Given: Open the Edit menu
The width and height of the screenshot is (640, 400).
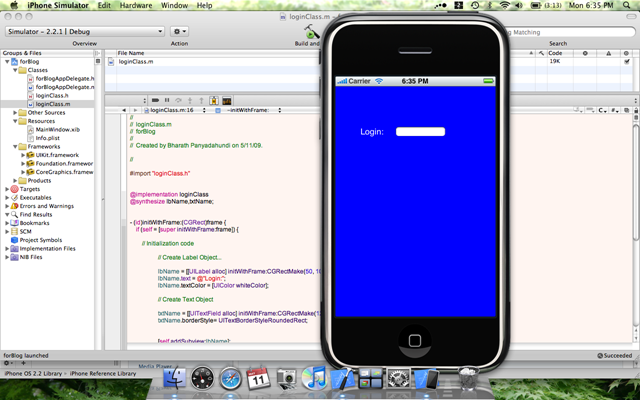Looking at the screenshot, I should pos(104,5).
